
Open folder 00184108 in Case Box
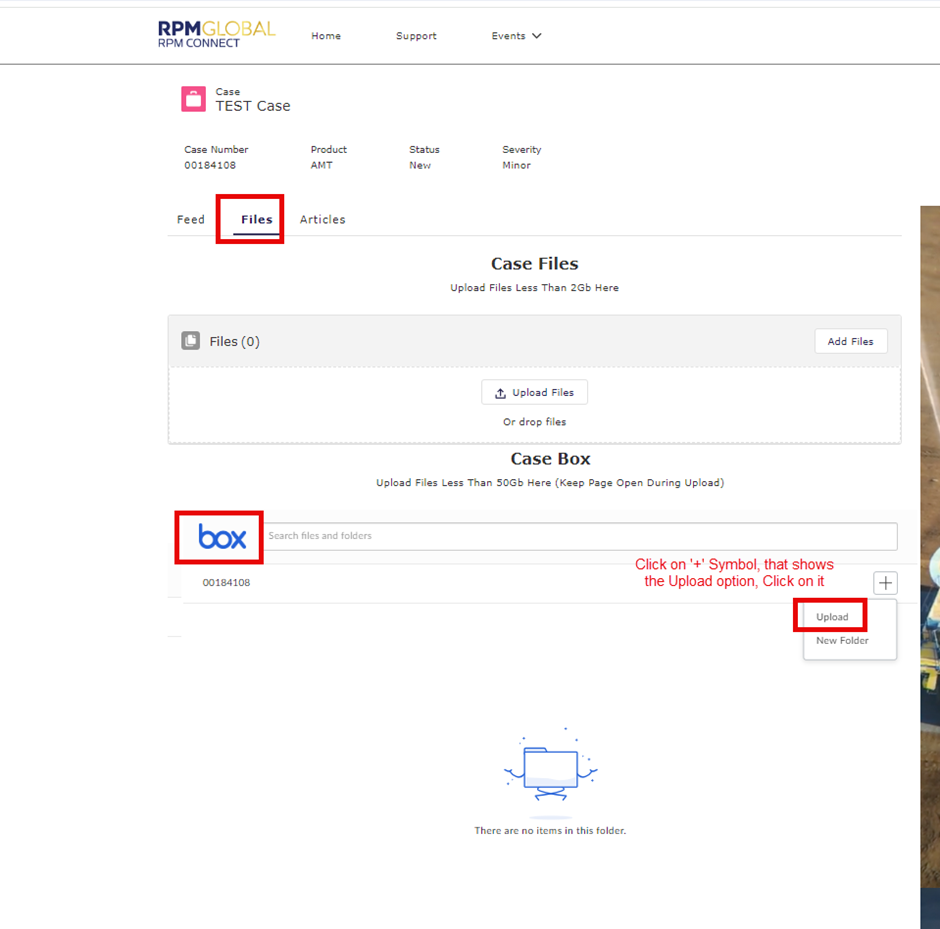pos(226,582)
